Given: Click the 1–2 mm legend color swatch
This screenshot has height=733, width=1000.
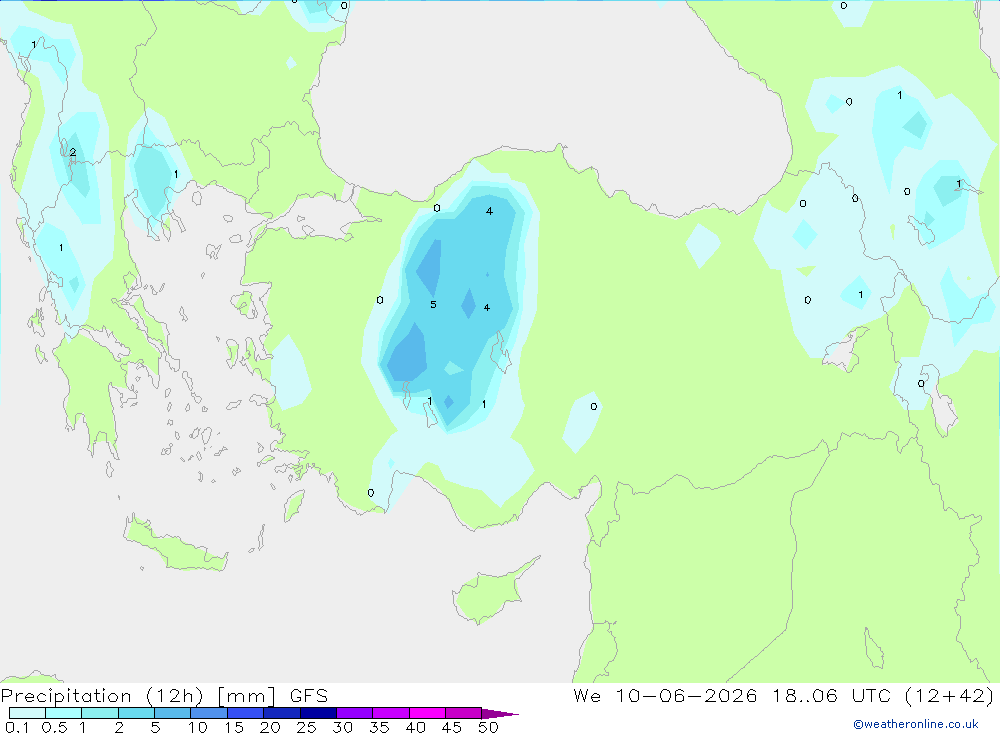Looking at the screenshot, I should point(99,713).
